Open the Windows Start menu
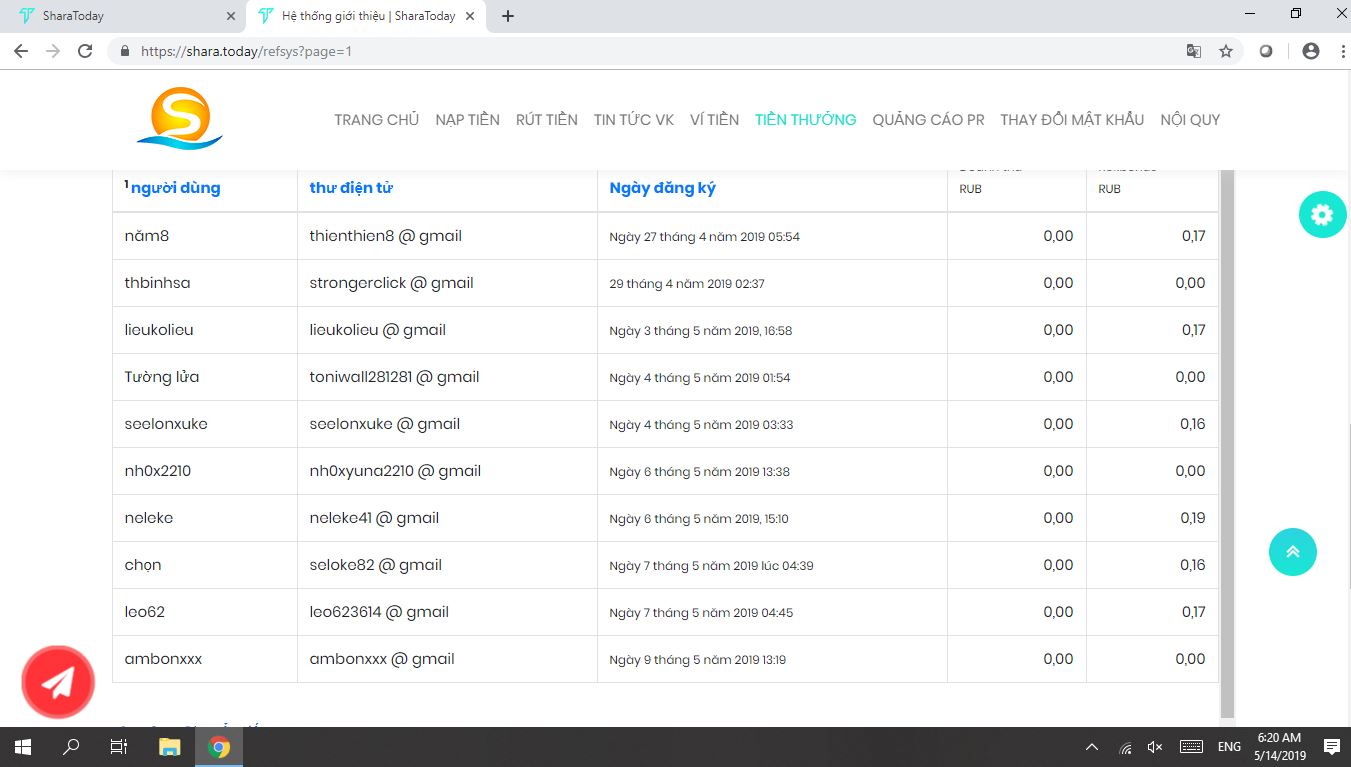 click(22, 747)
